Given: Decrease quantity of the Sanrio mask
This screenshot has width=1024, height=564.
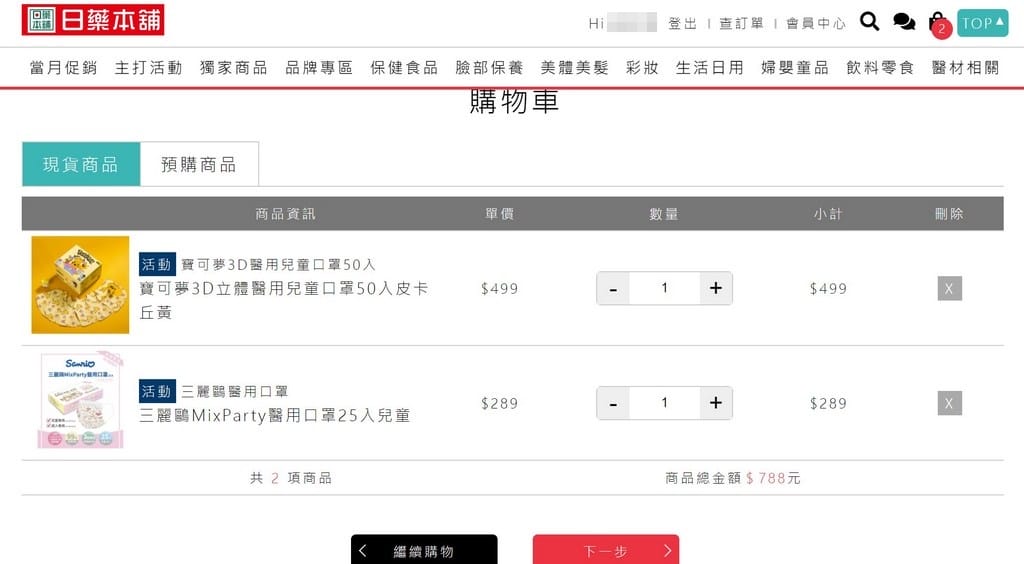Looking at the screenshot, I should (613, 403).
